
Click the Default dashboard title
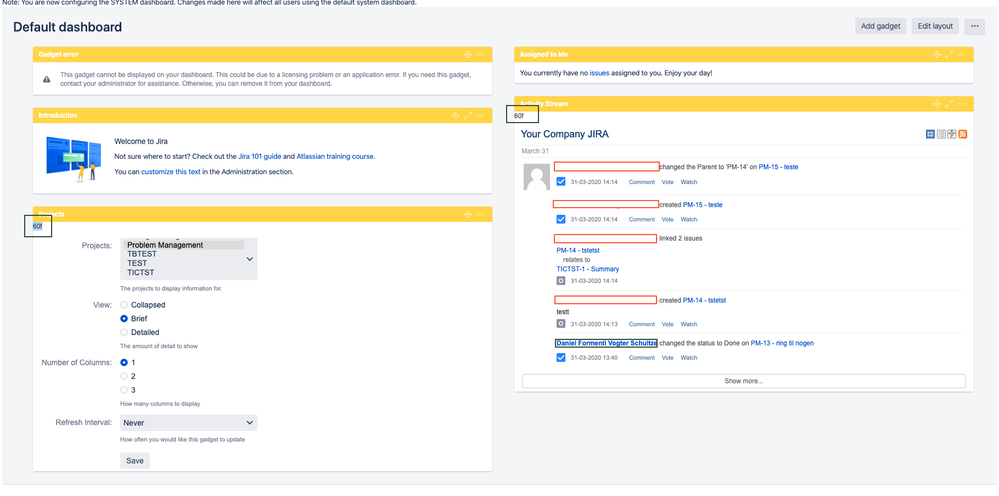tap(68, 27)
